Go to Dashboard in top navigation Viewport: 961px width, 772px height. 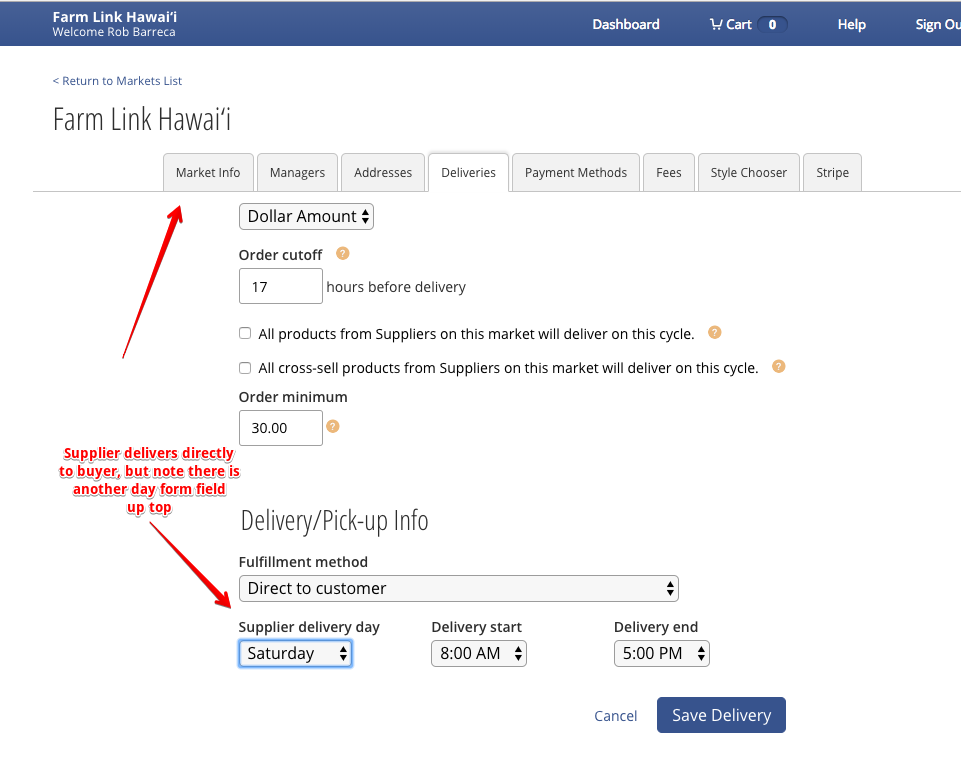(x=626, y=25)
